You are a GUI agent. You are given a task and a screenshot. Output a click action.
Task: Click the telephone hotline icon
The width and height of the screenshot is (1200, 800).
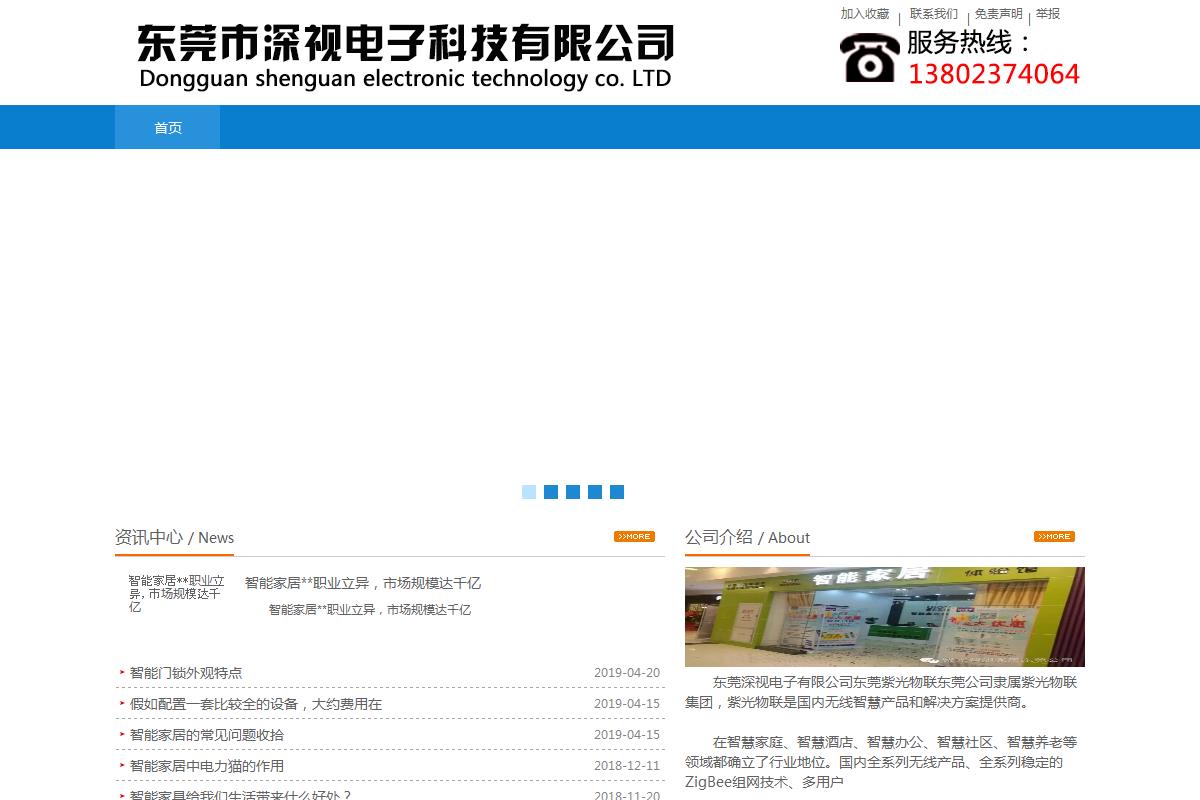click(x=869, y=57)
